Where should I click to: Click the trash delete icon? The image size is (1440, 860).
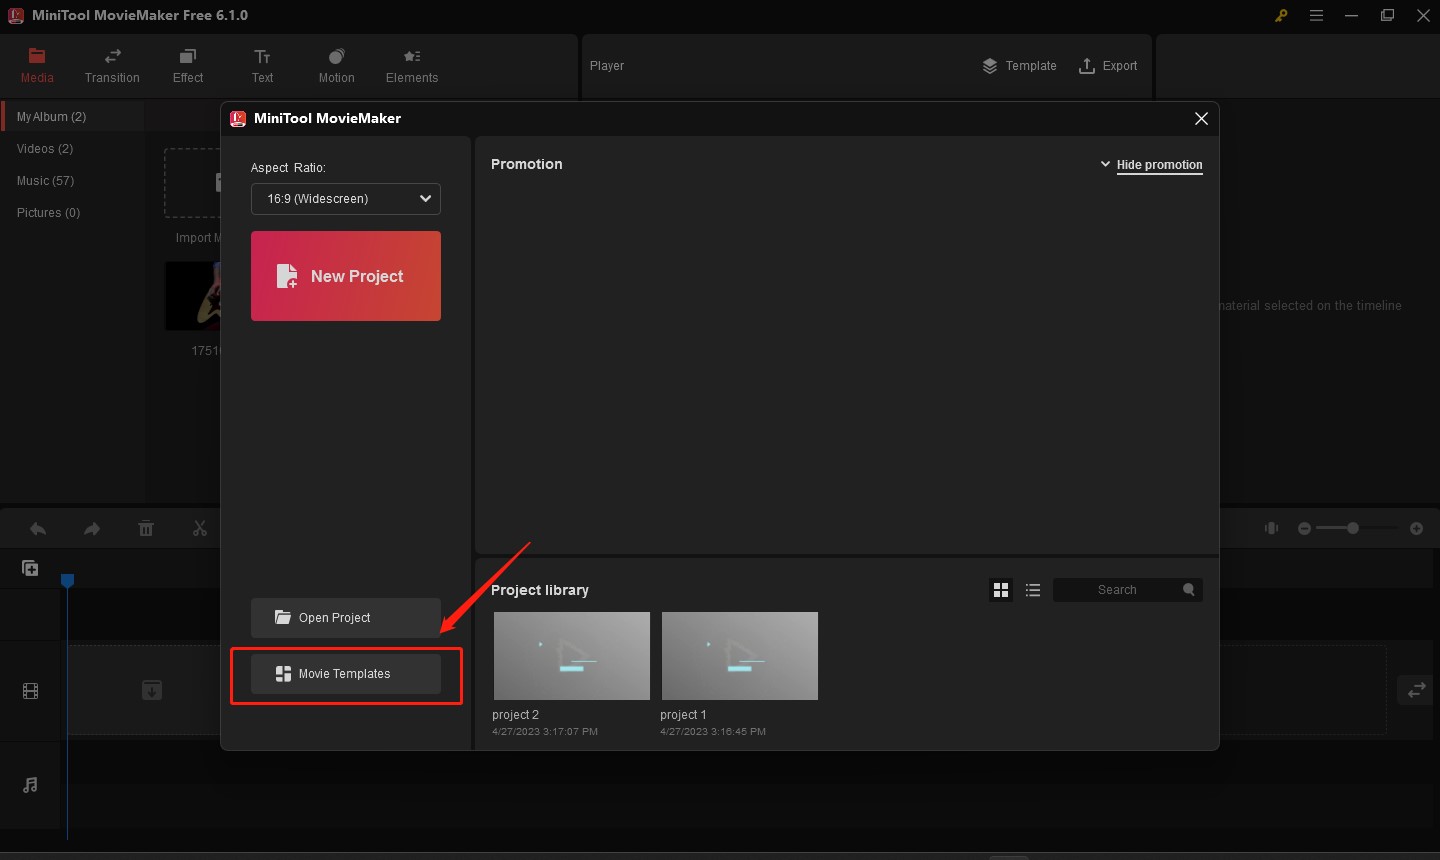(146, 529)
